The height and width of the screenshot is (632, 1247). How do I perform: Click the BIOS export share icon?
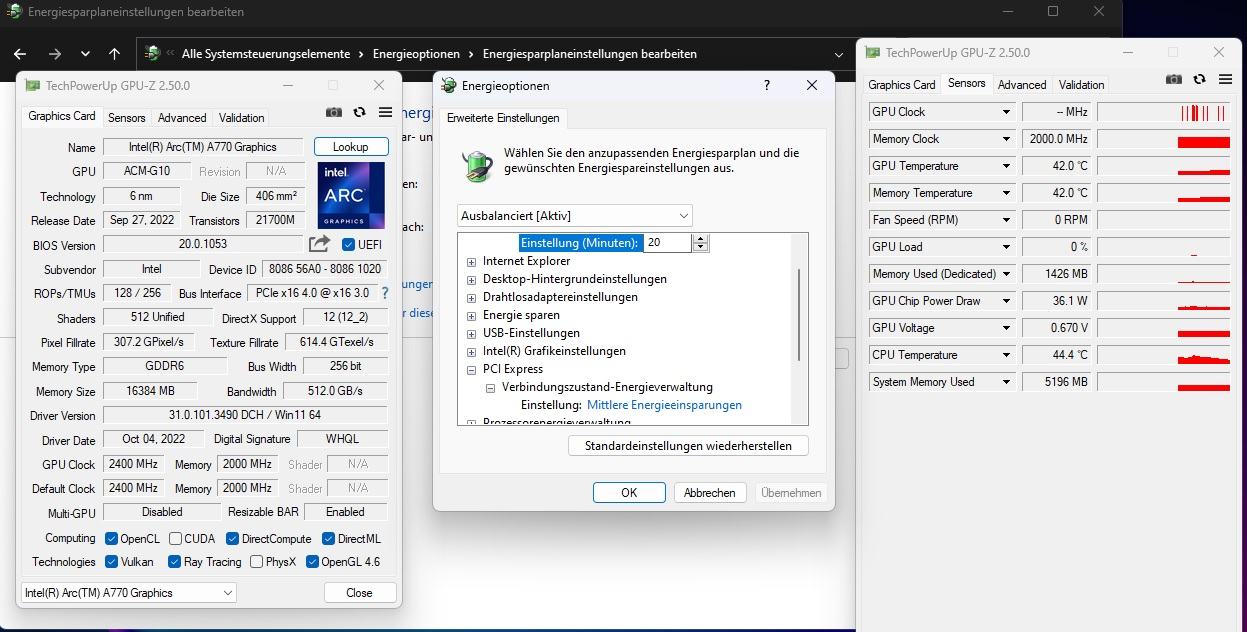click(x=319, y=244)
